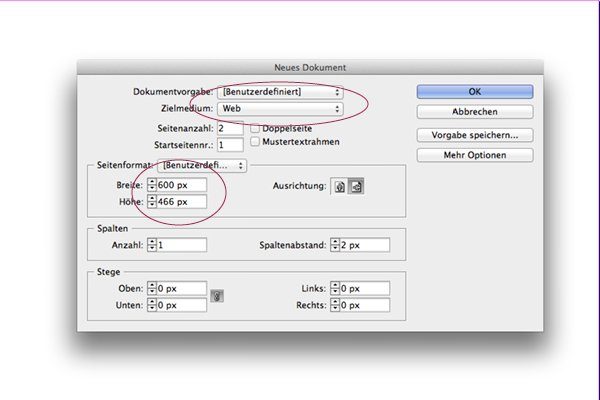Select portrait orientation icon

tap(339, 186)
